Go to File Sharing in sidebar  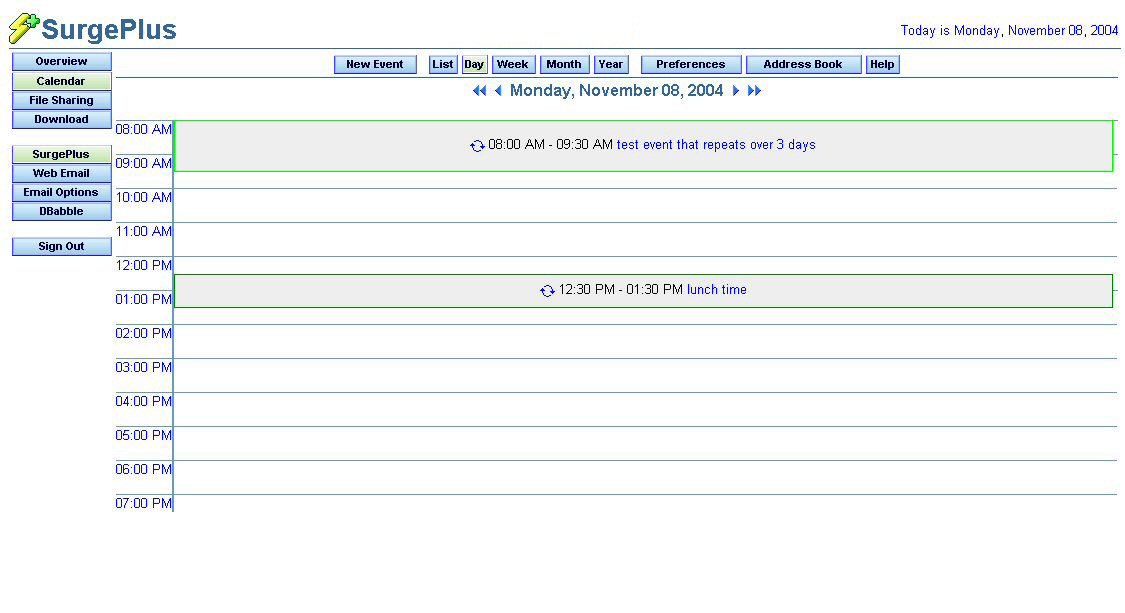[x=61, y=101]
